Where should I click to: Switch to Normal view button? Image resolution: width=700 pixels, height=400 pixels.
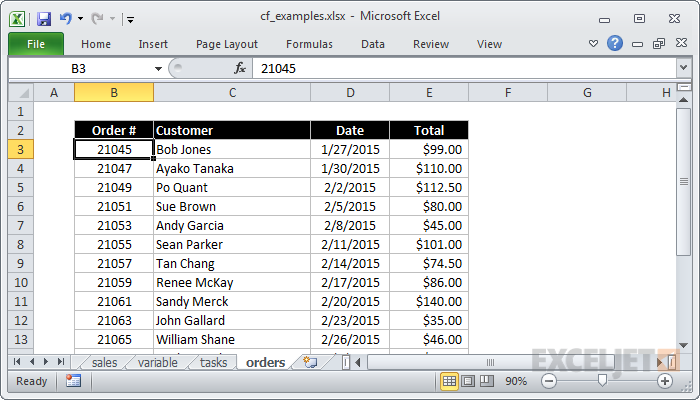click(449, 381)
